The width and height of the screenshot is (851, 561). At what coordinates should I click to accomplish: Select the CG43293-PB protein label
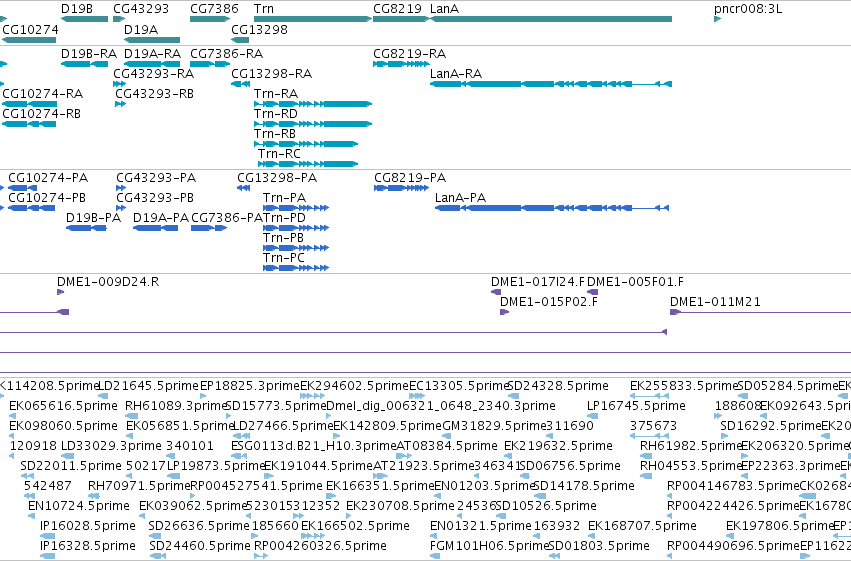pos(155,198)
